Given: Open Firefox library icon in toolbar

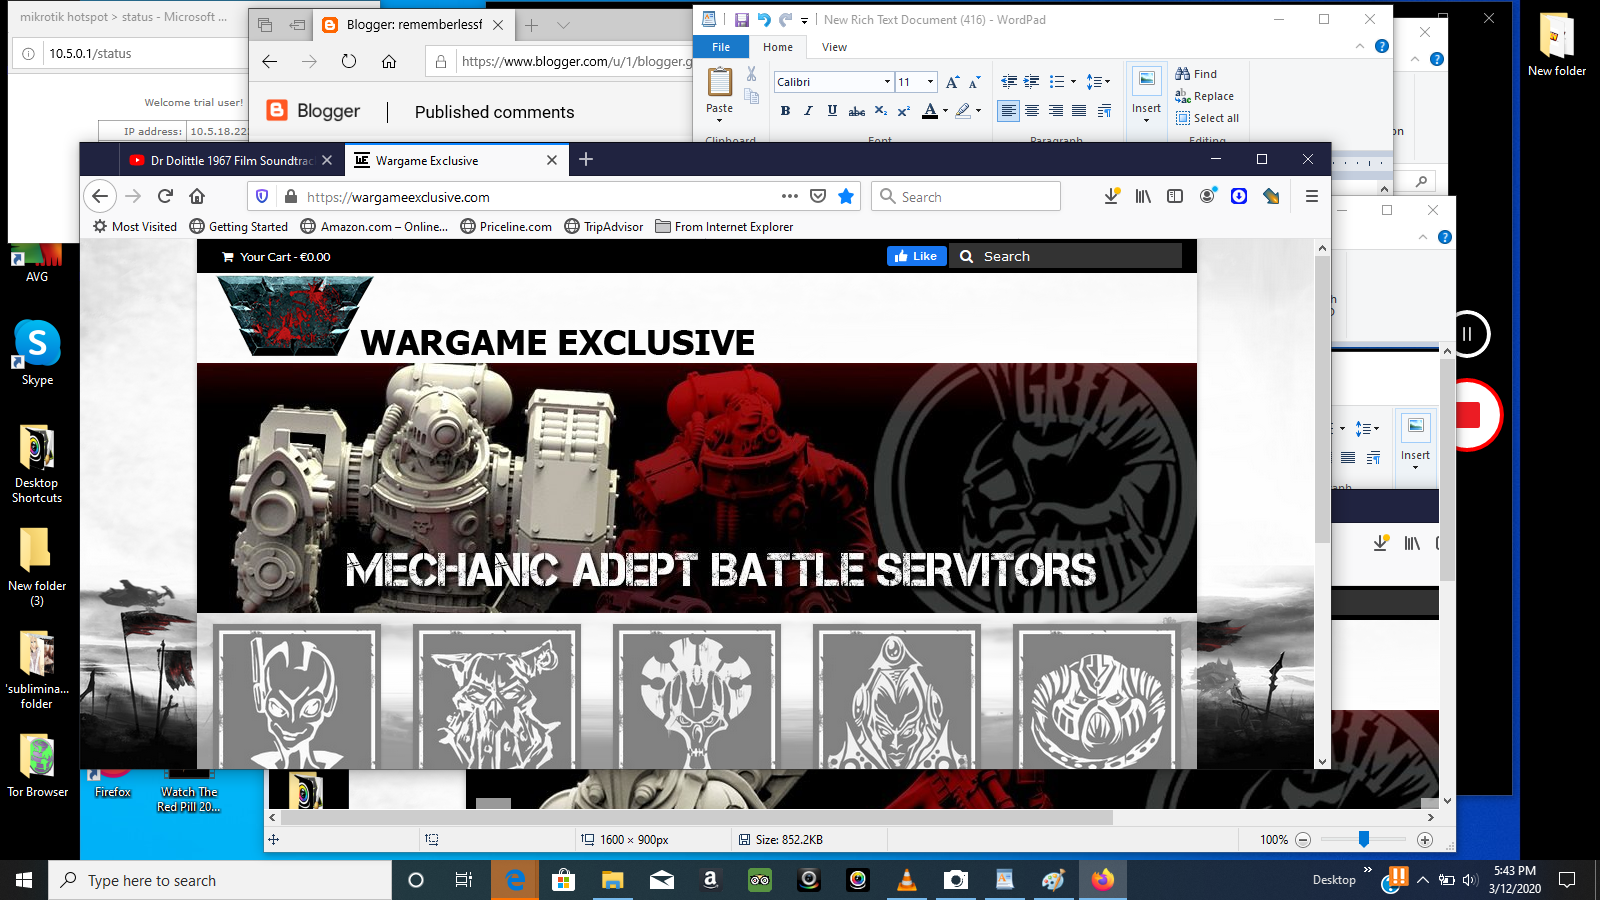Looking at the screenshot, I should (1143, 196).
